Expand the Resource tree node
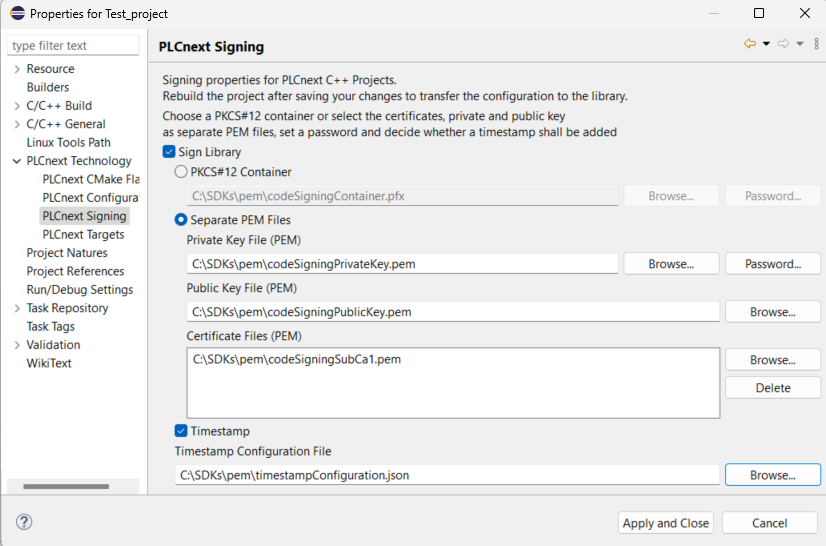The width and height of the screenshot is (826, 546). 17,69
